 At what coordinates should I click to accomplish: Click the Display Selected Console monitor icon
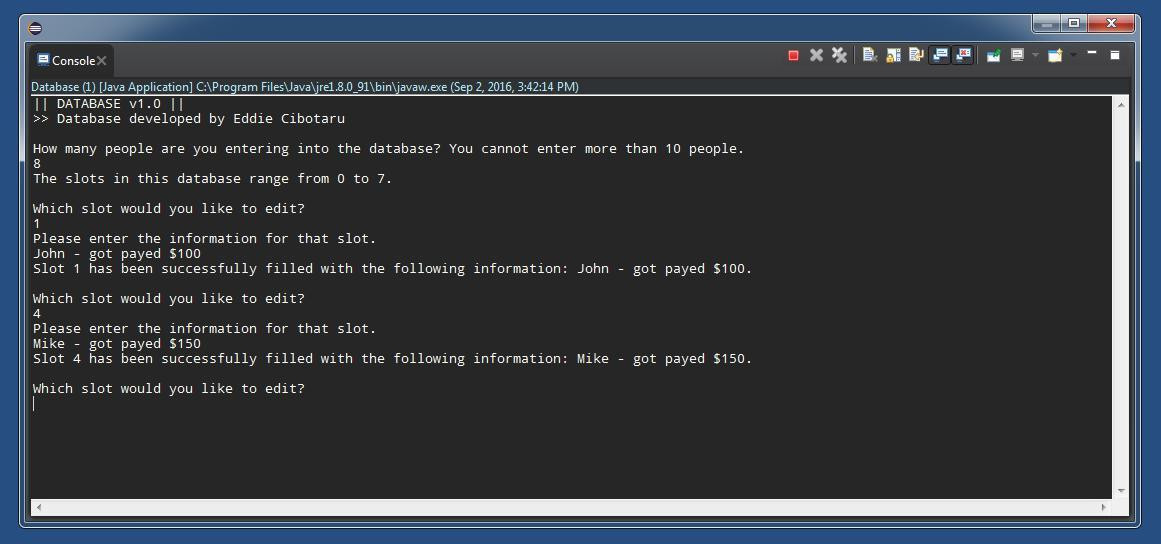click(1017, 56)
